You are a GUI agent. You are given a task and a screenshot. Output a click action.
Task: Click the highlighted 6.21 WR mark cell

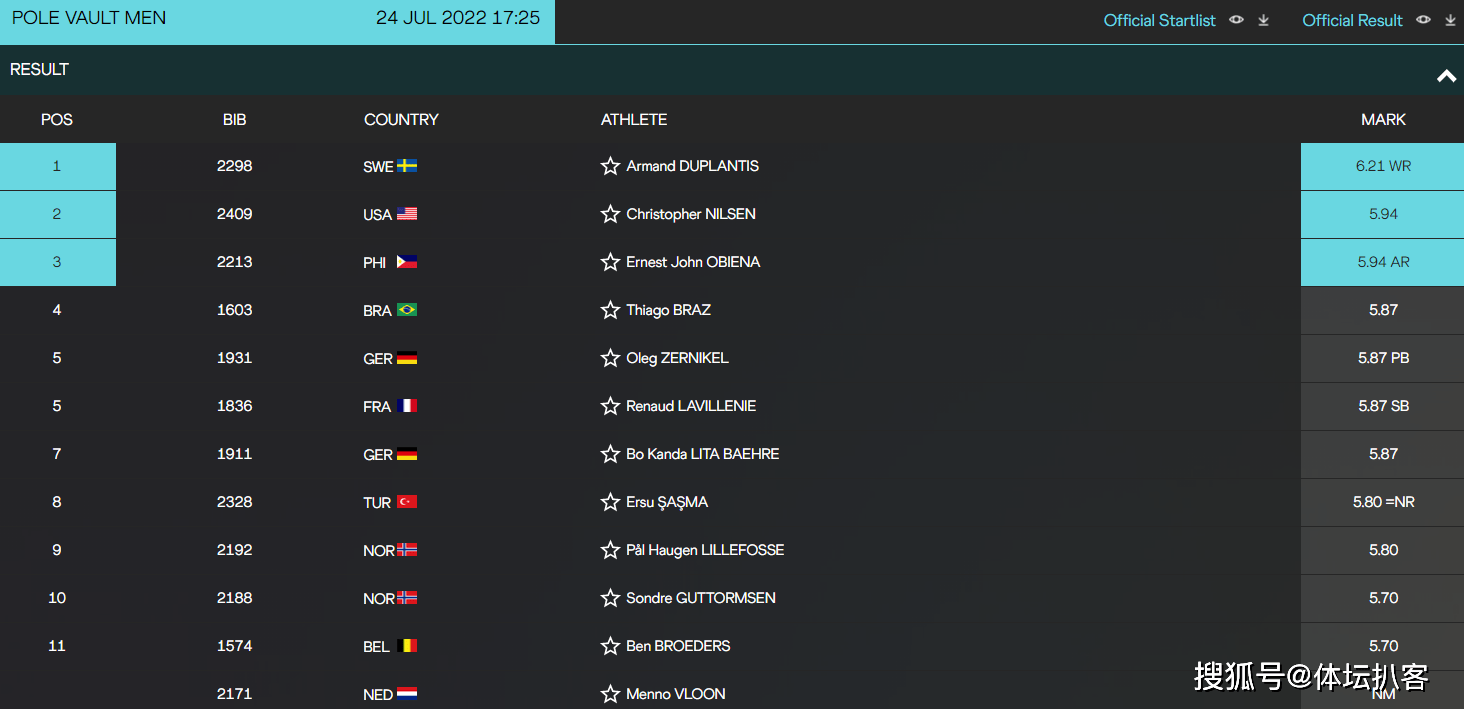[1382, 166]
